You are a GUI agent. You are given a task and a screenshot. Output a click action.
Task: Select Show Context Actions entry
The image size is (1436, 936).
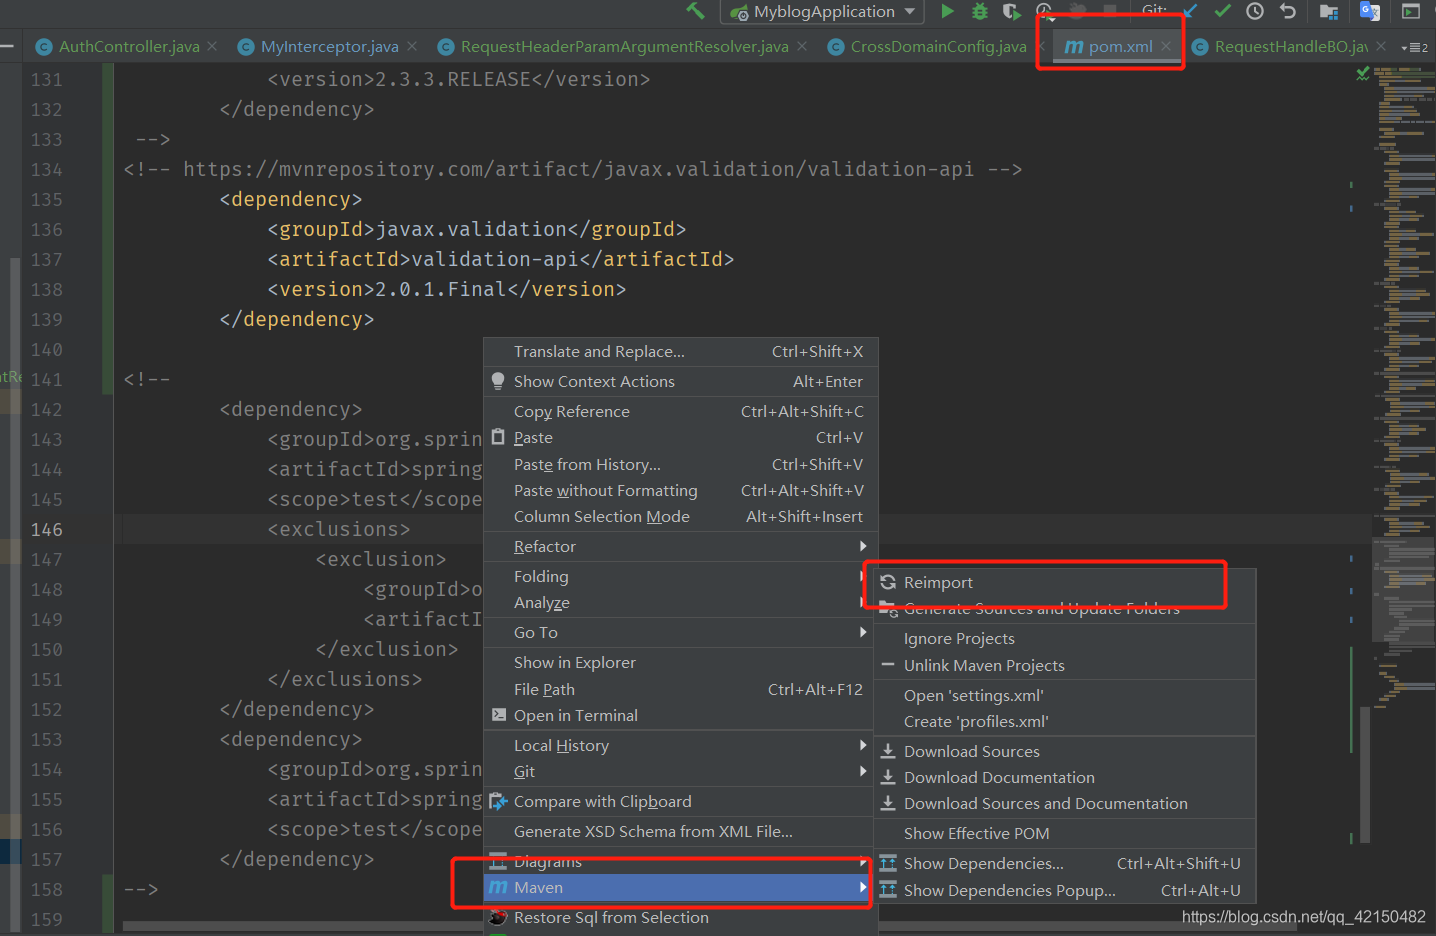(x=680, y=382)
